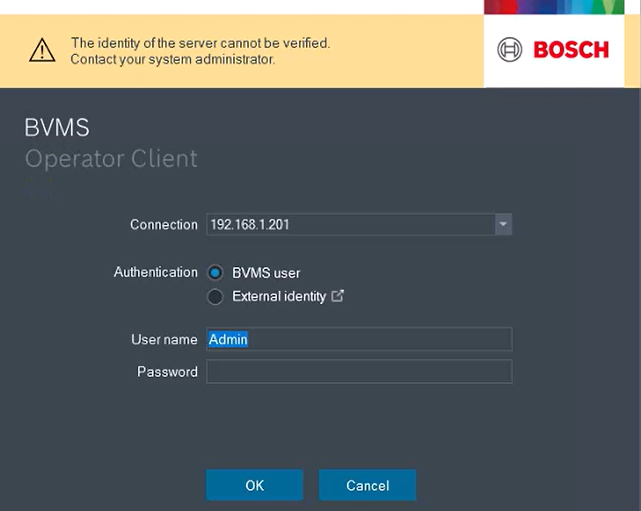Click the server identity warning message text
Image resolution: width=641 pixels, height=511 pixels.
[200, 51]
